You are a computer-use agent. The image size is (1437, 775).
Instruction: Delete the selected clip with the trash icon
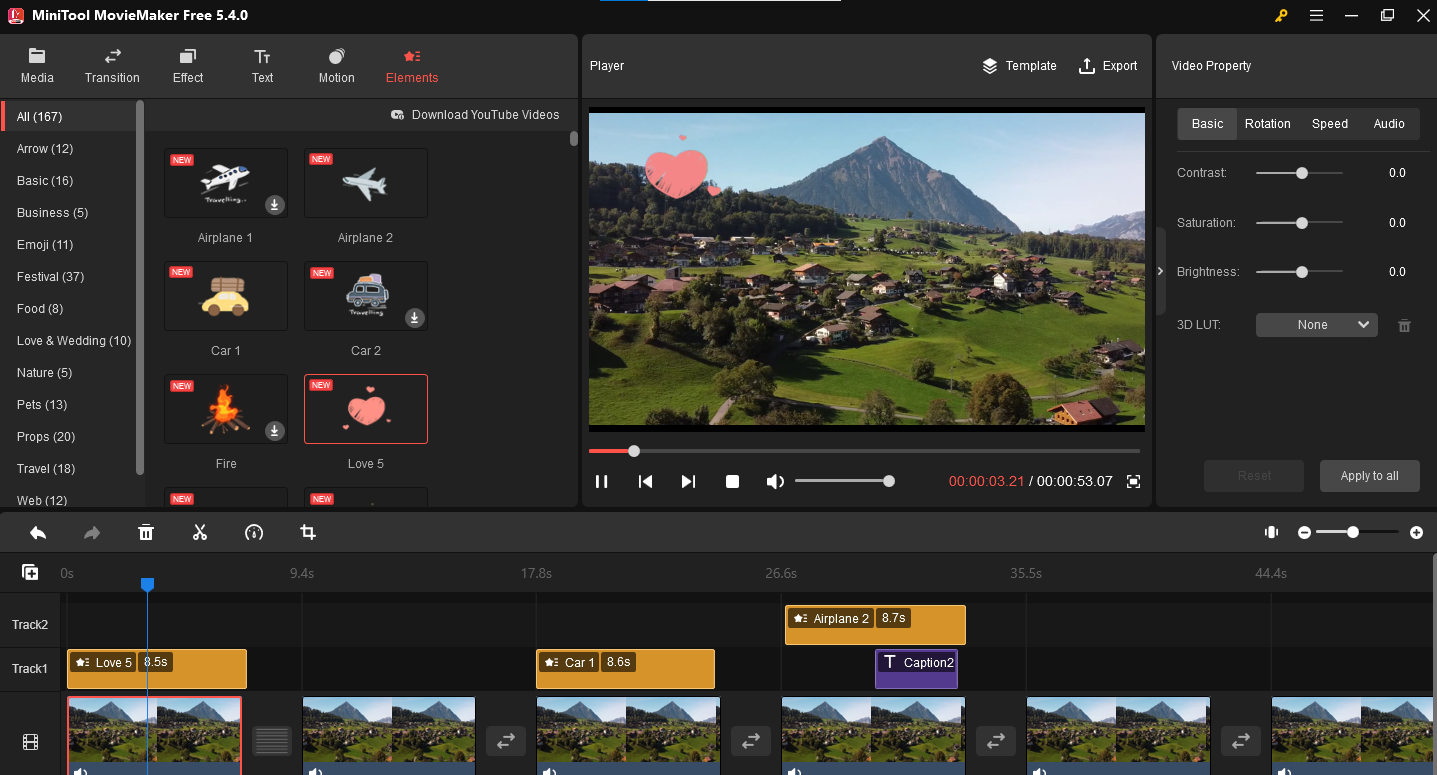pyautogui.click(x=146, y=533)
